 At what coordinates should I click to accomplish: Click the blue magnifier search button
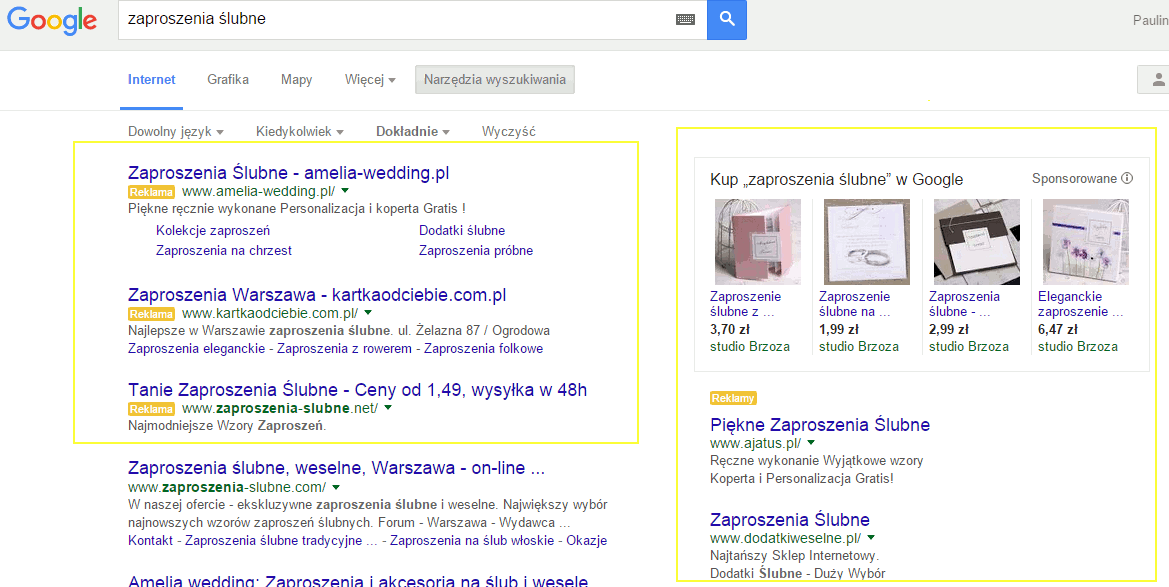(x=727, y=19)
